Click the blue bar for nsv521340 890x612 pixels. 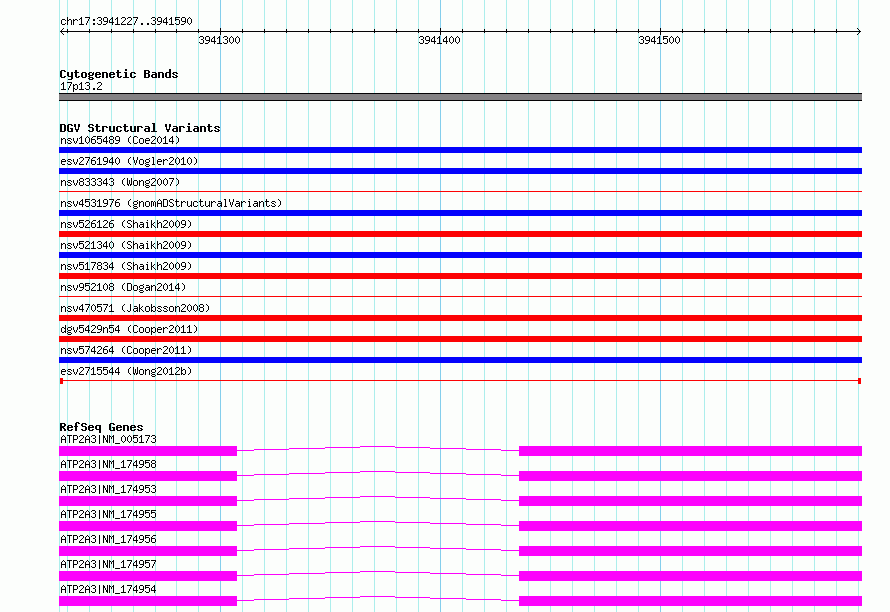pos(460,255)
